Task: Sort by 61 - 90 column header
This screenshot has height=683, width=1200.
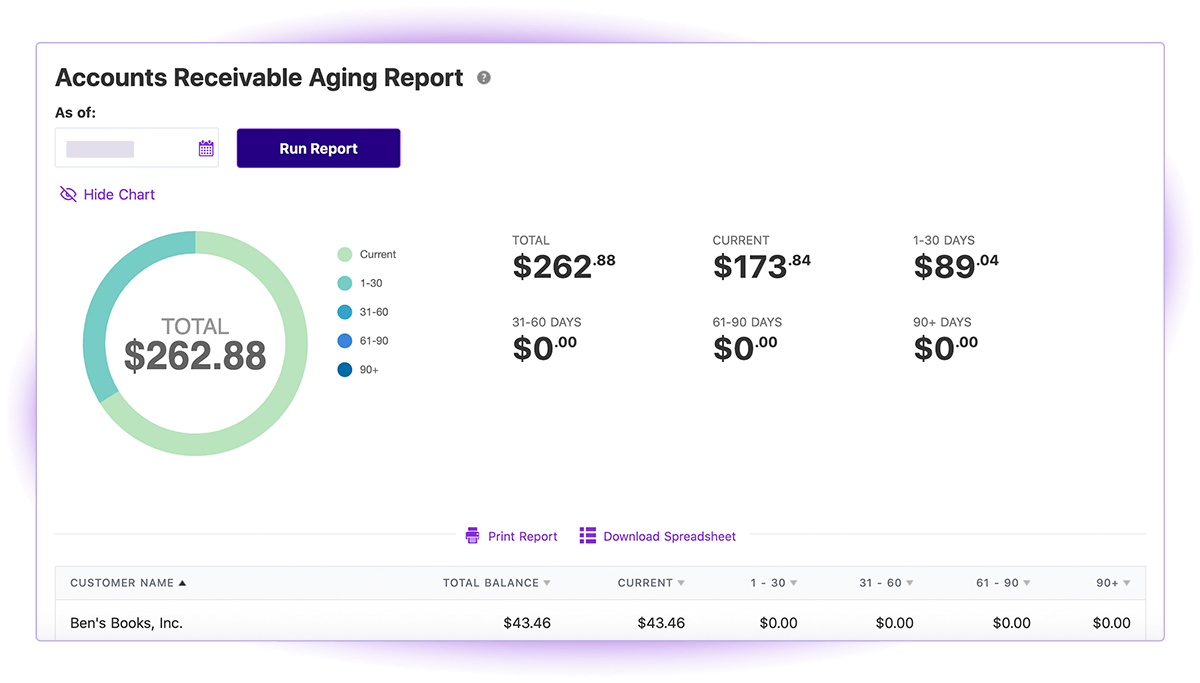Action: pyautogui.click(x=1003, y=583)
